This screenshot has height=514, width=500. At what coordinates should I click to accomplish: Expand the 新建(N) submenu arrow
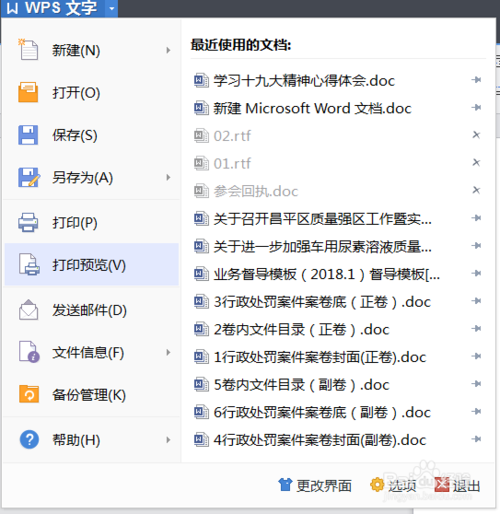168,50
